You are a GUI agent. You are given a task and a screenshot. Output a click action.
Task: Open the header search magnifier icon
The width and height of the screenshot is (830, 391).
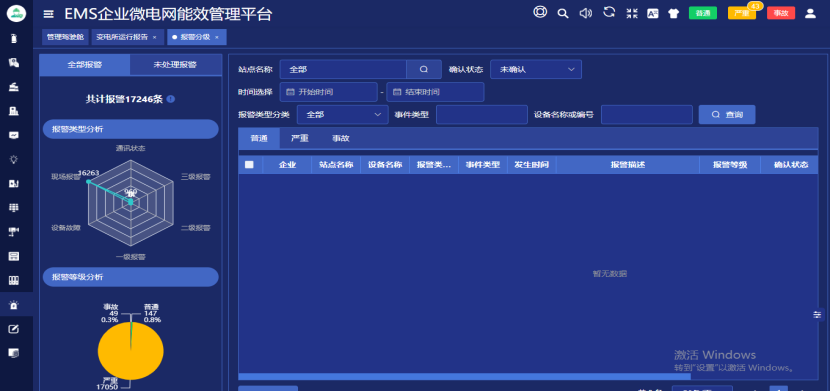coord(563,13)
